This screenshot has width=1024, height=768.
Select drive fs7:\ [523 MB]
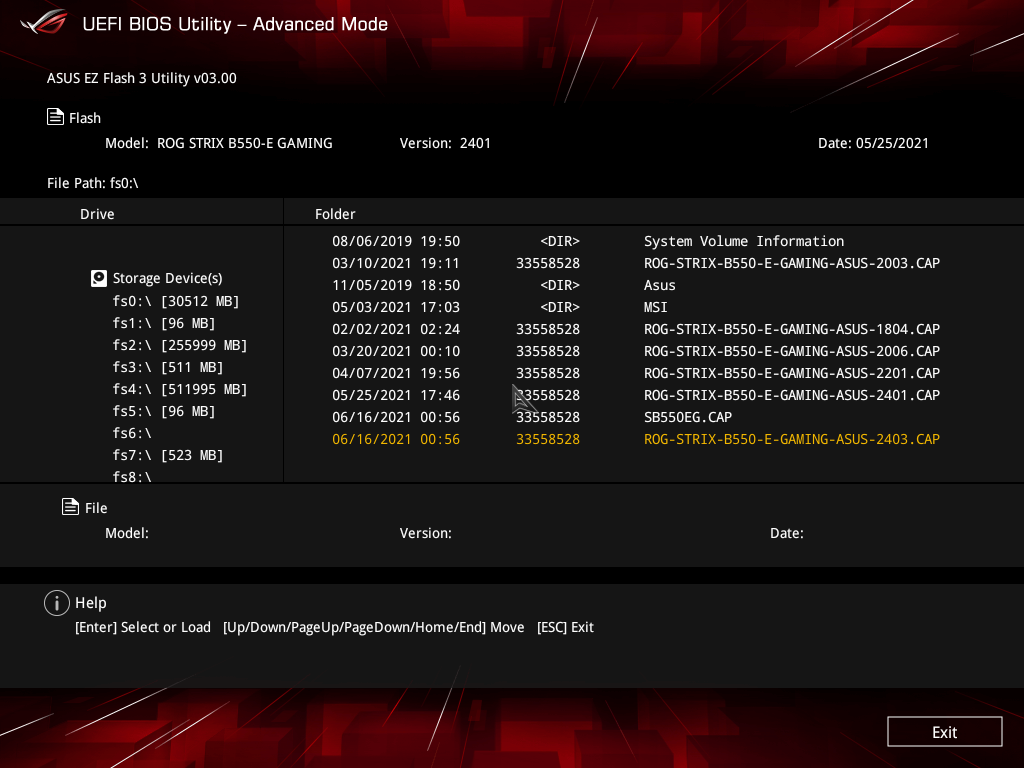[168, 455]
